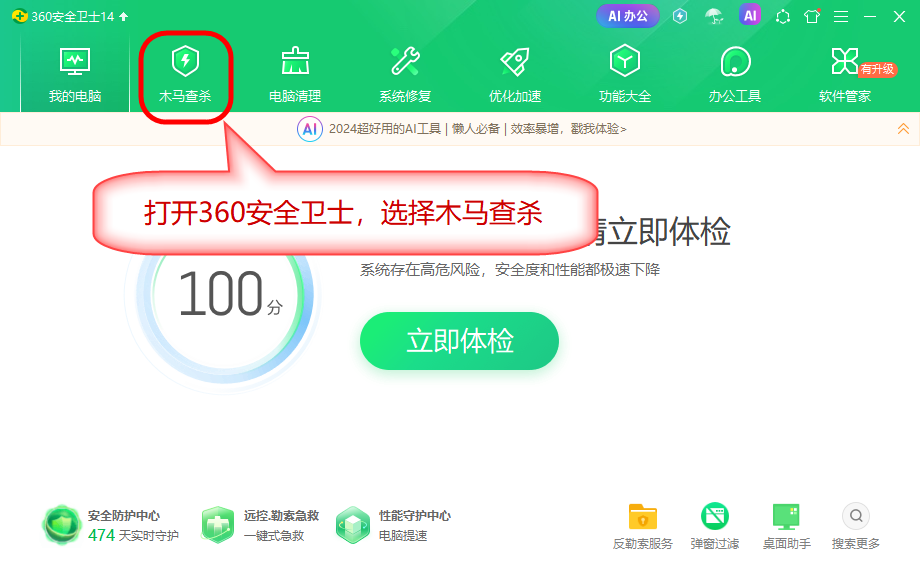Open the hamburger main menu

841,16
